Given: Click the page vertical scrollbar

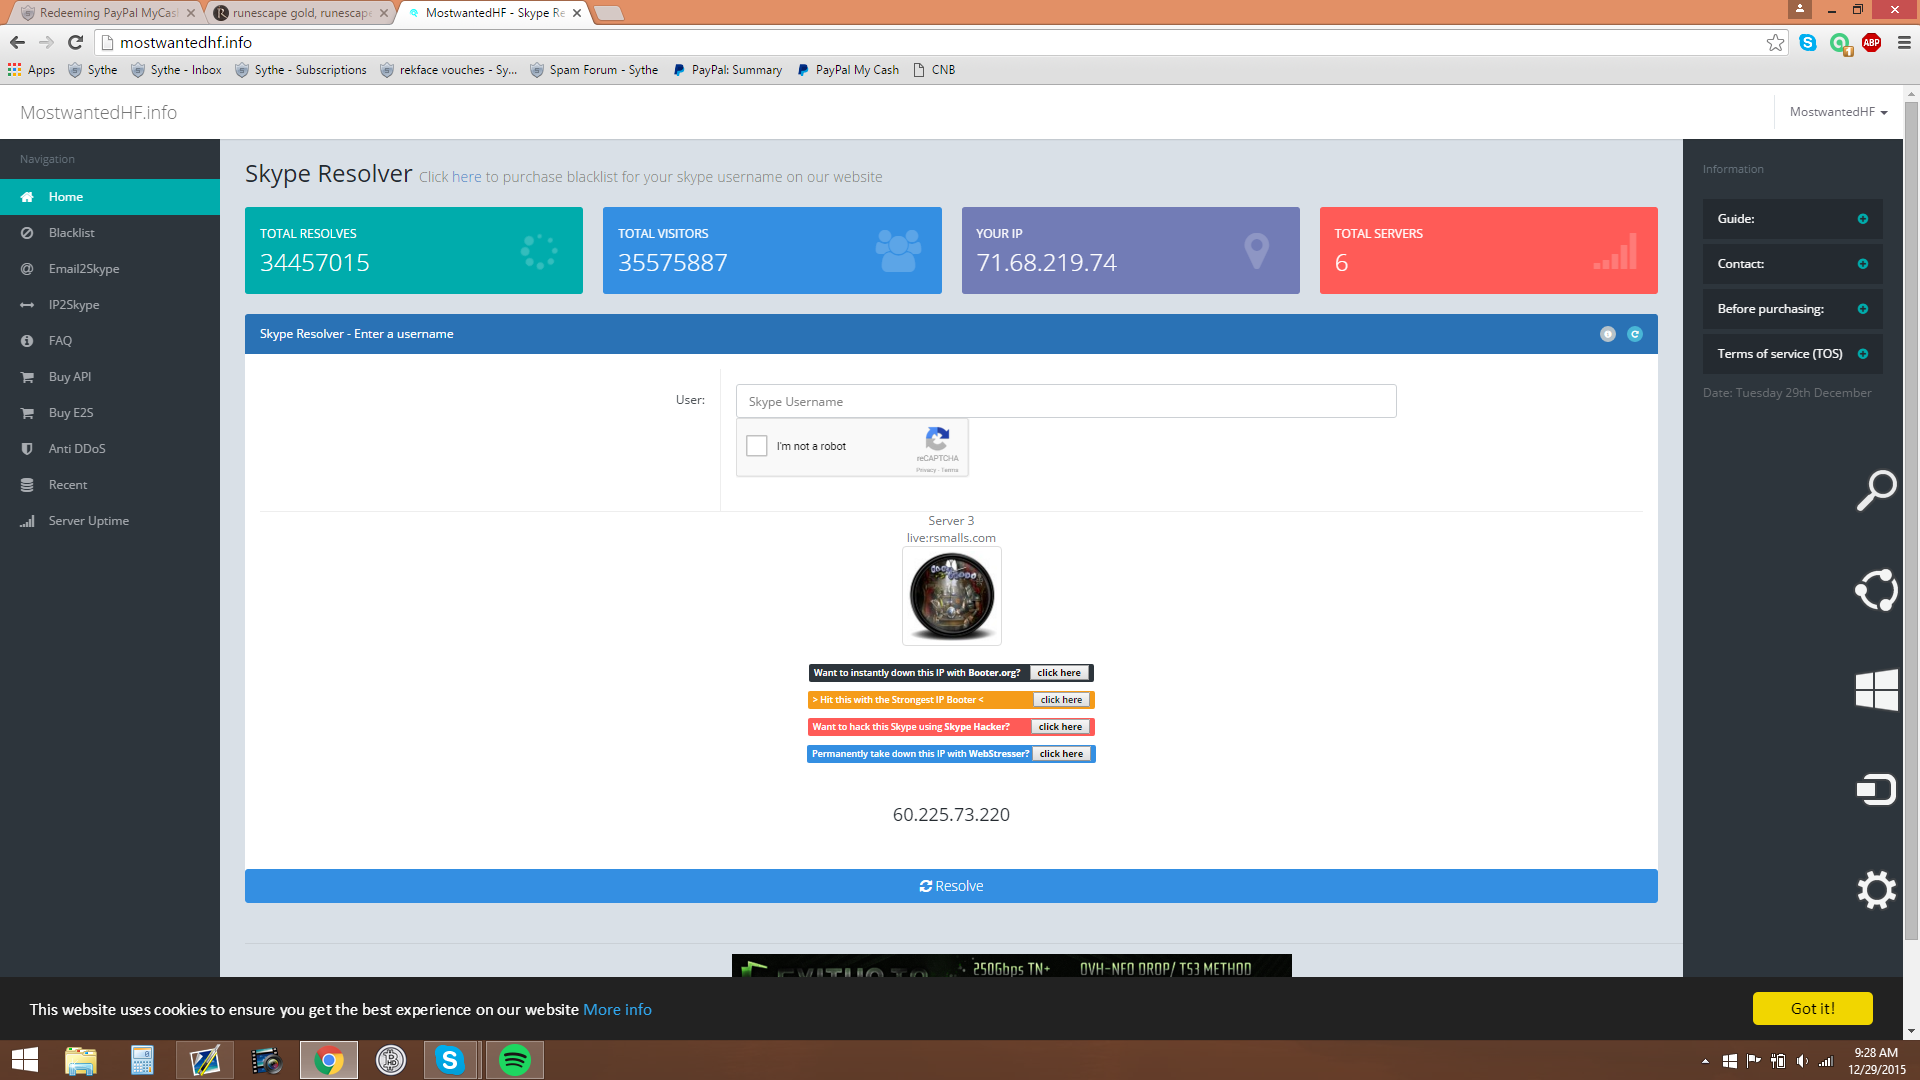Looking at the screenshot, I should click(1911, 520).
